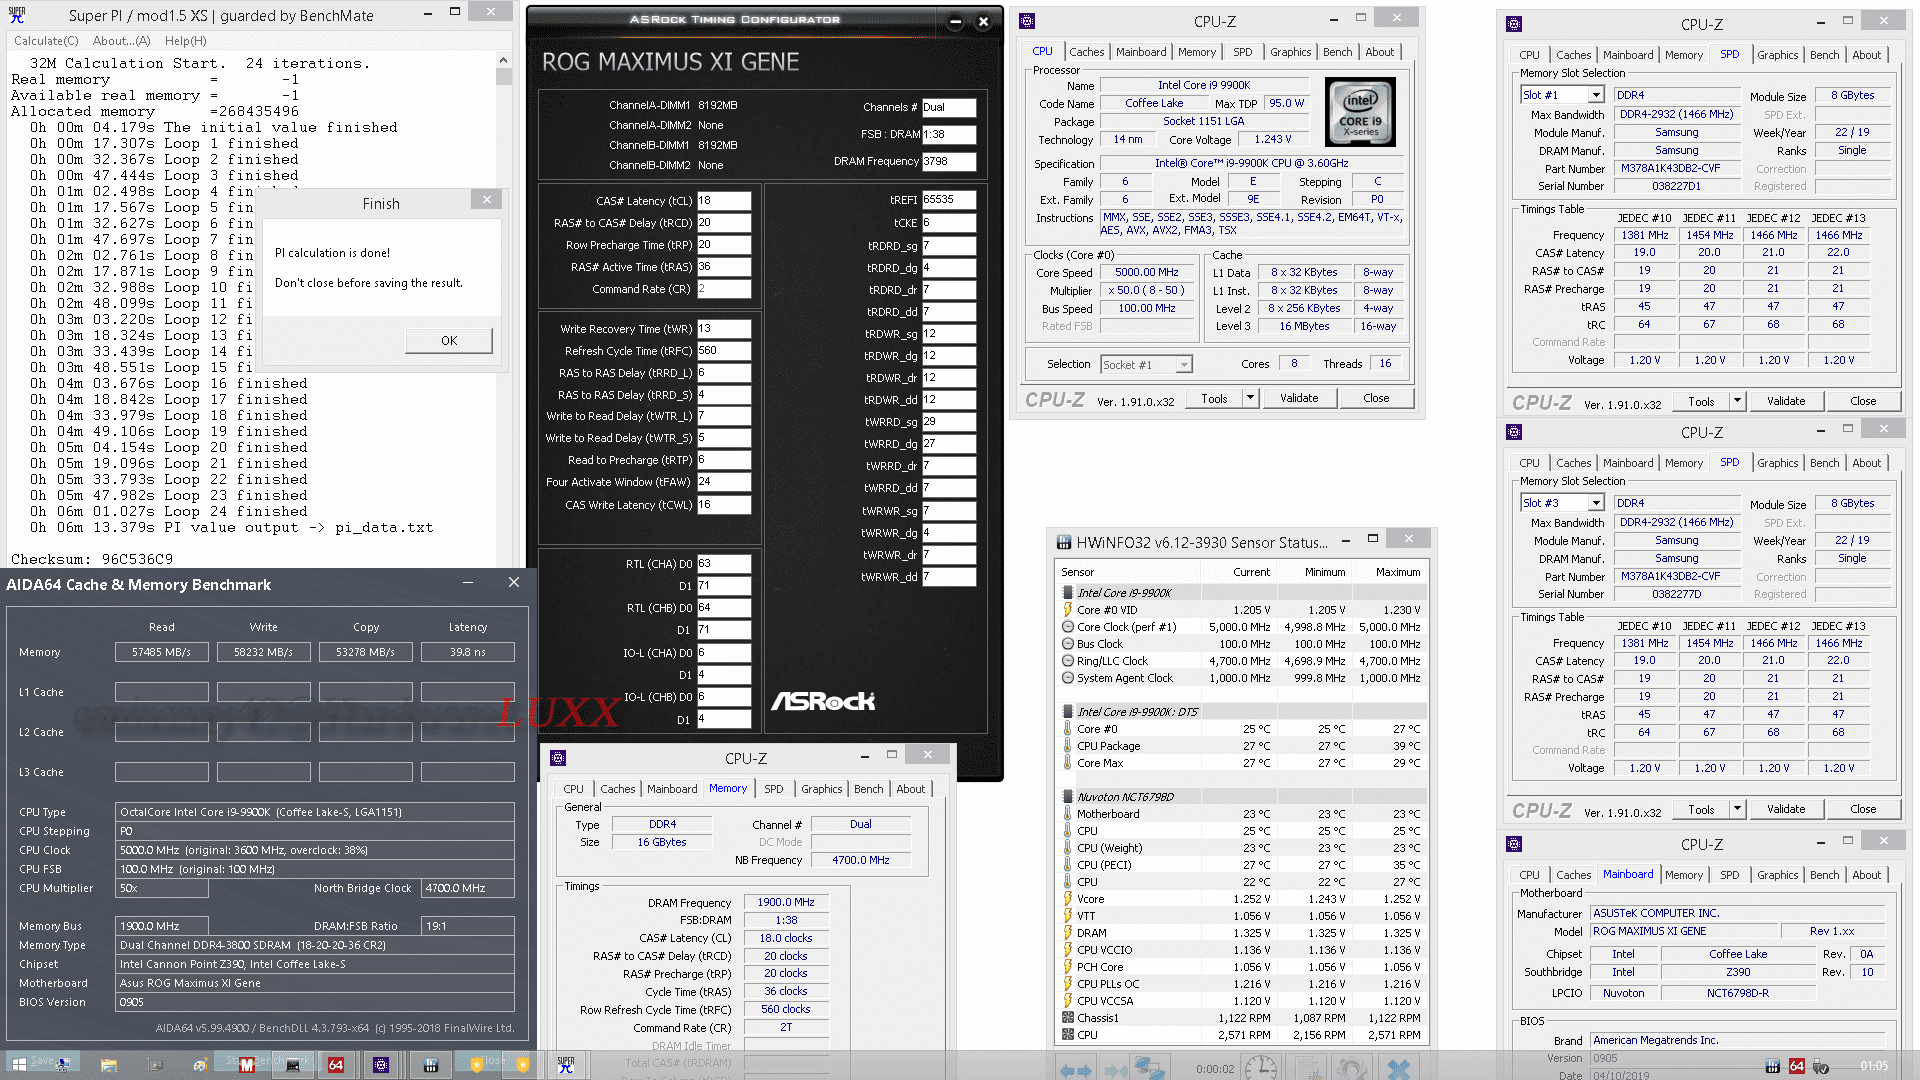Click HWiNFO clock reset timer icon

point(1261,1068)
